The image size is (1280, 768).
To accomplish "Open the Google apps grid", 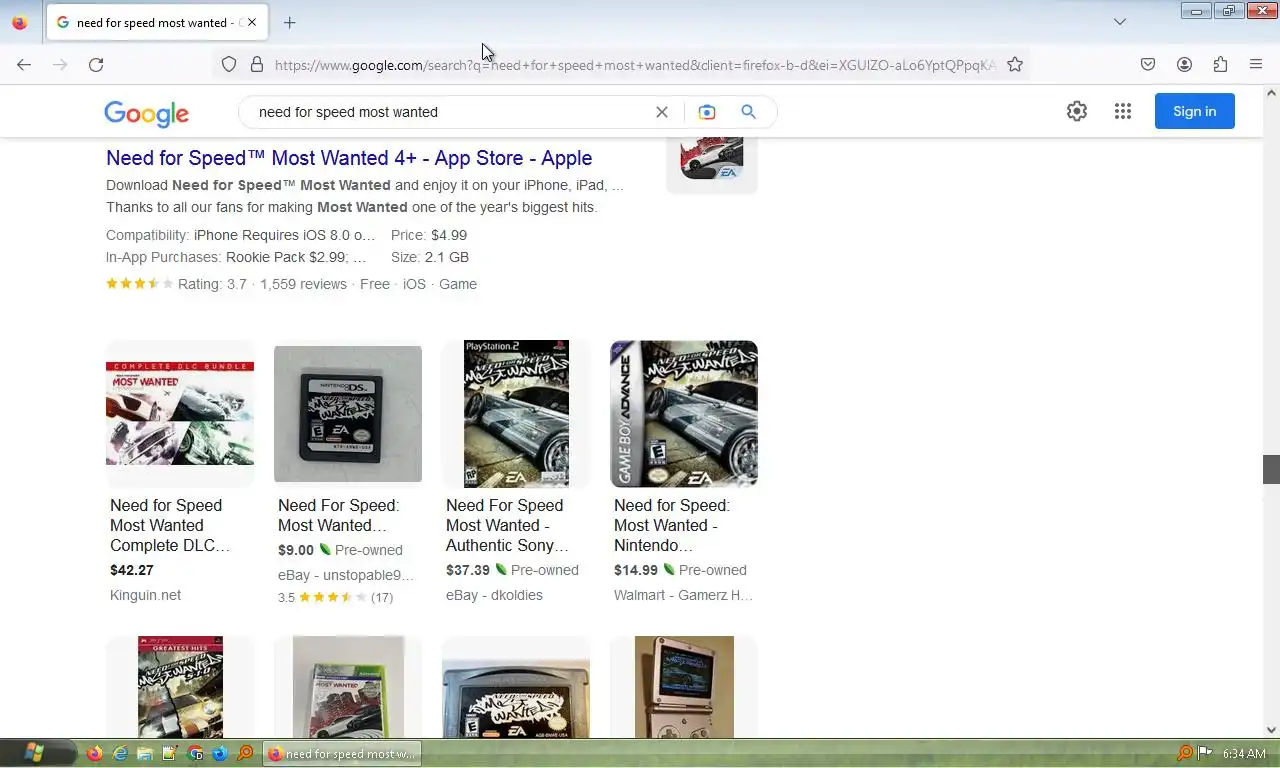I will [1123, 111].
